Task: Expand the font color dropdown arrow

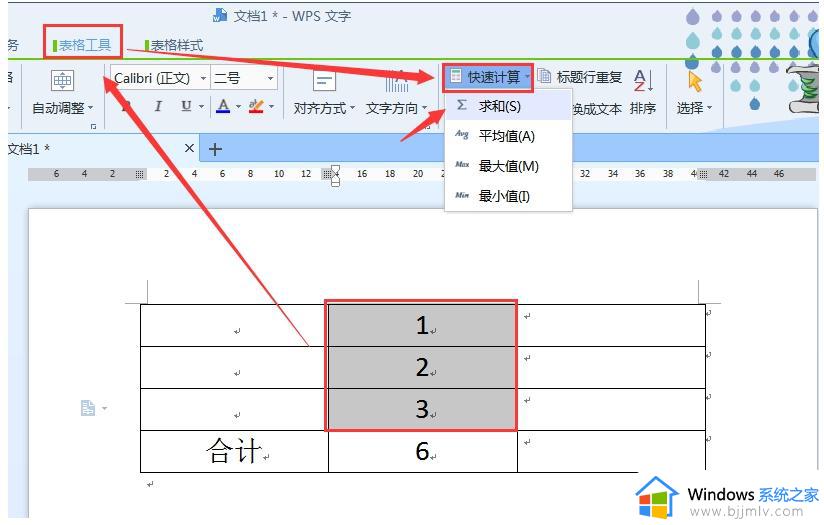Action: coord(238,107)
